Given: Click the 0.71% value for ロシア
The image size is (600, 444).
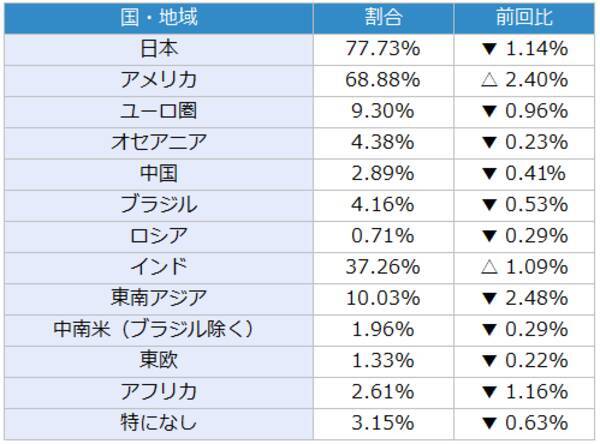Looking at the screenshot, I should [x=385, y=236].
